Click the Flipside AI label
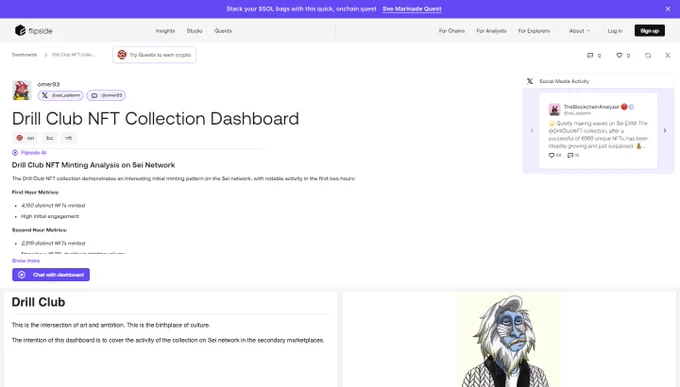Screen dimensions: 680x387 tap(29, 153)
